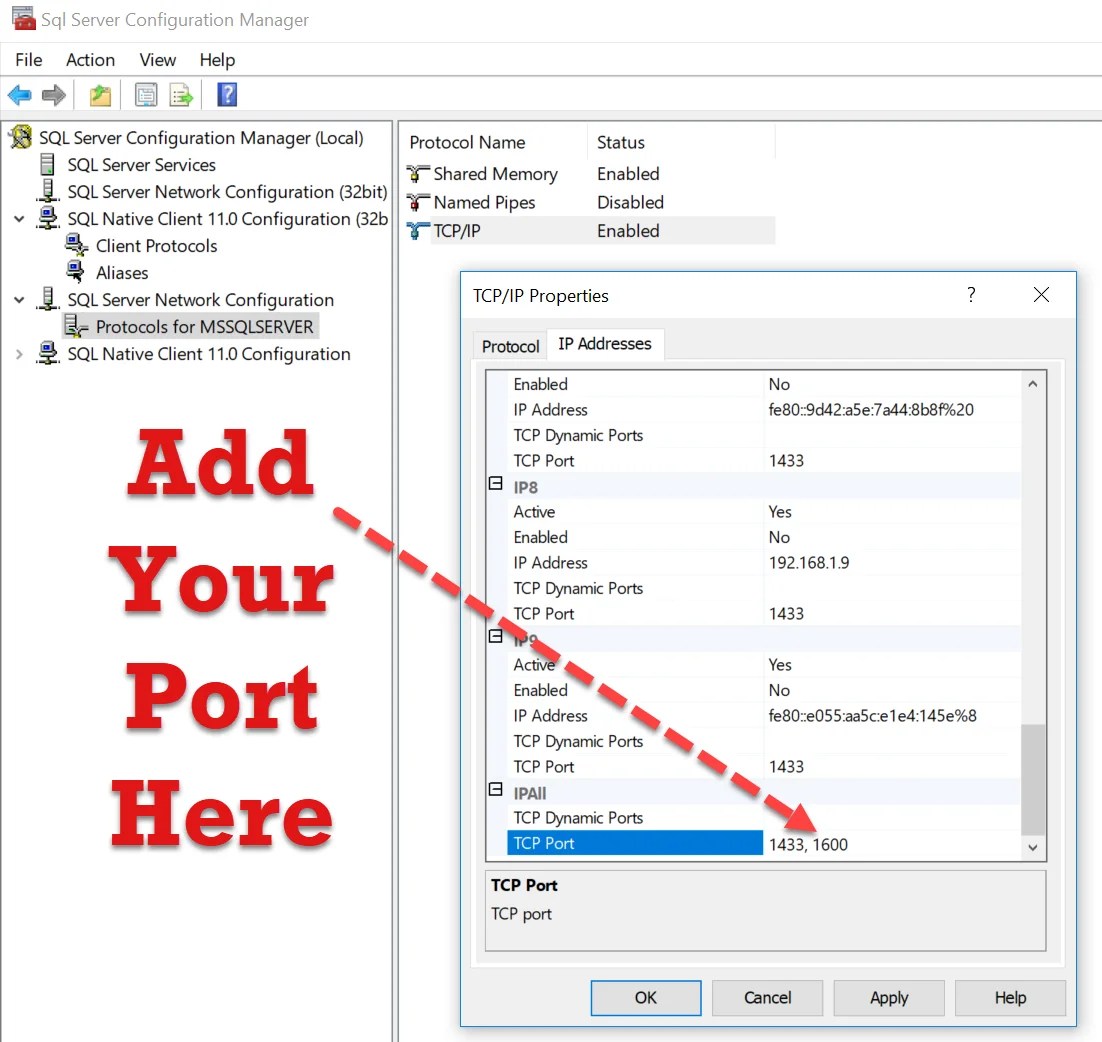Click the IP8 Active value Yes

click(779, 512)
